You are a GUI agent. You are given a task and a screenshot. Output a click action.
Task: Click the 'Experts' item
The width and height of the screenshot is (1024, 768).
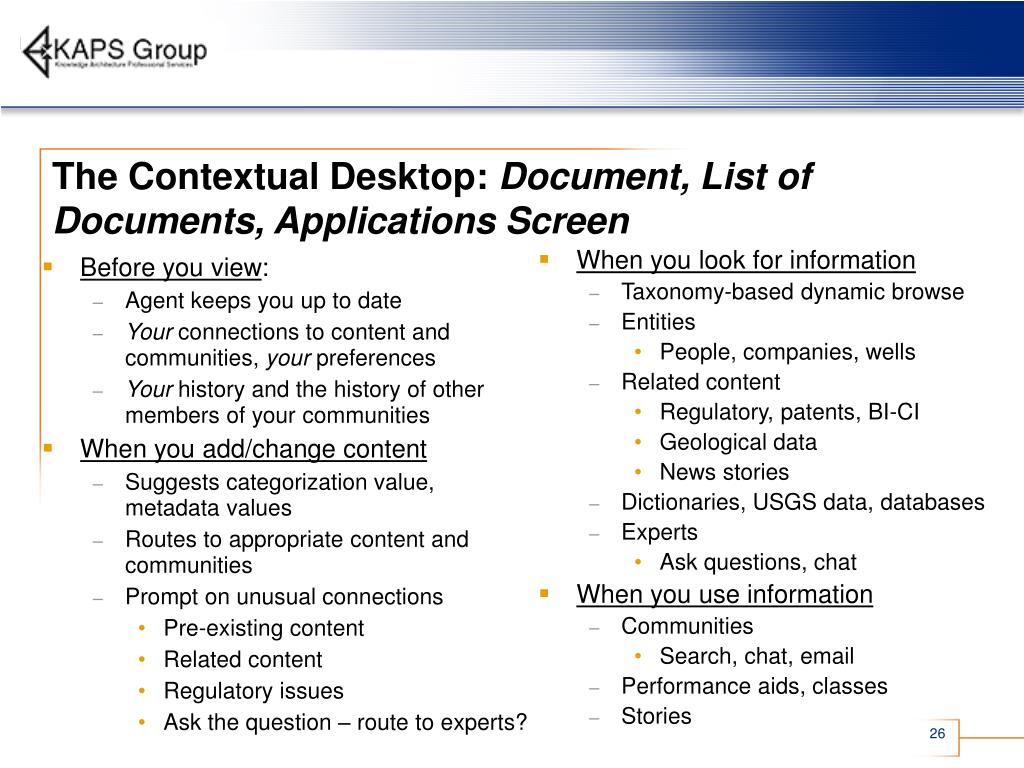click(x=660, y=532)
